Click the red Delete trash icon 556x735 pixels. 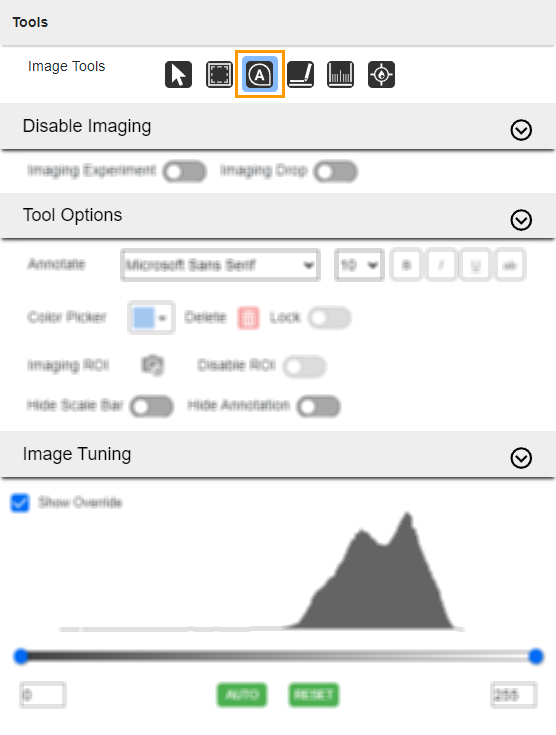(248, 318)
